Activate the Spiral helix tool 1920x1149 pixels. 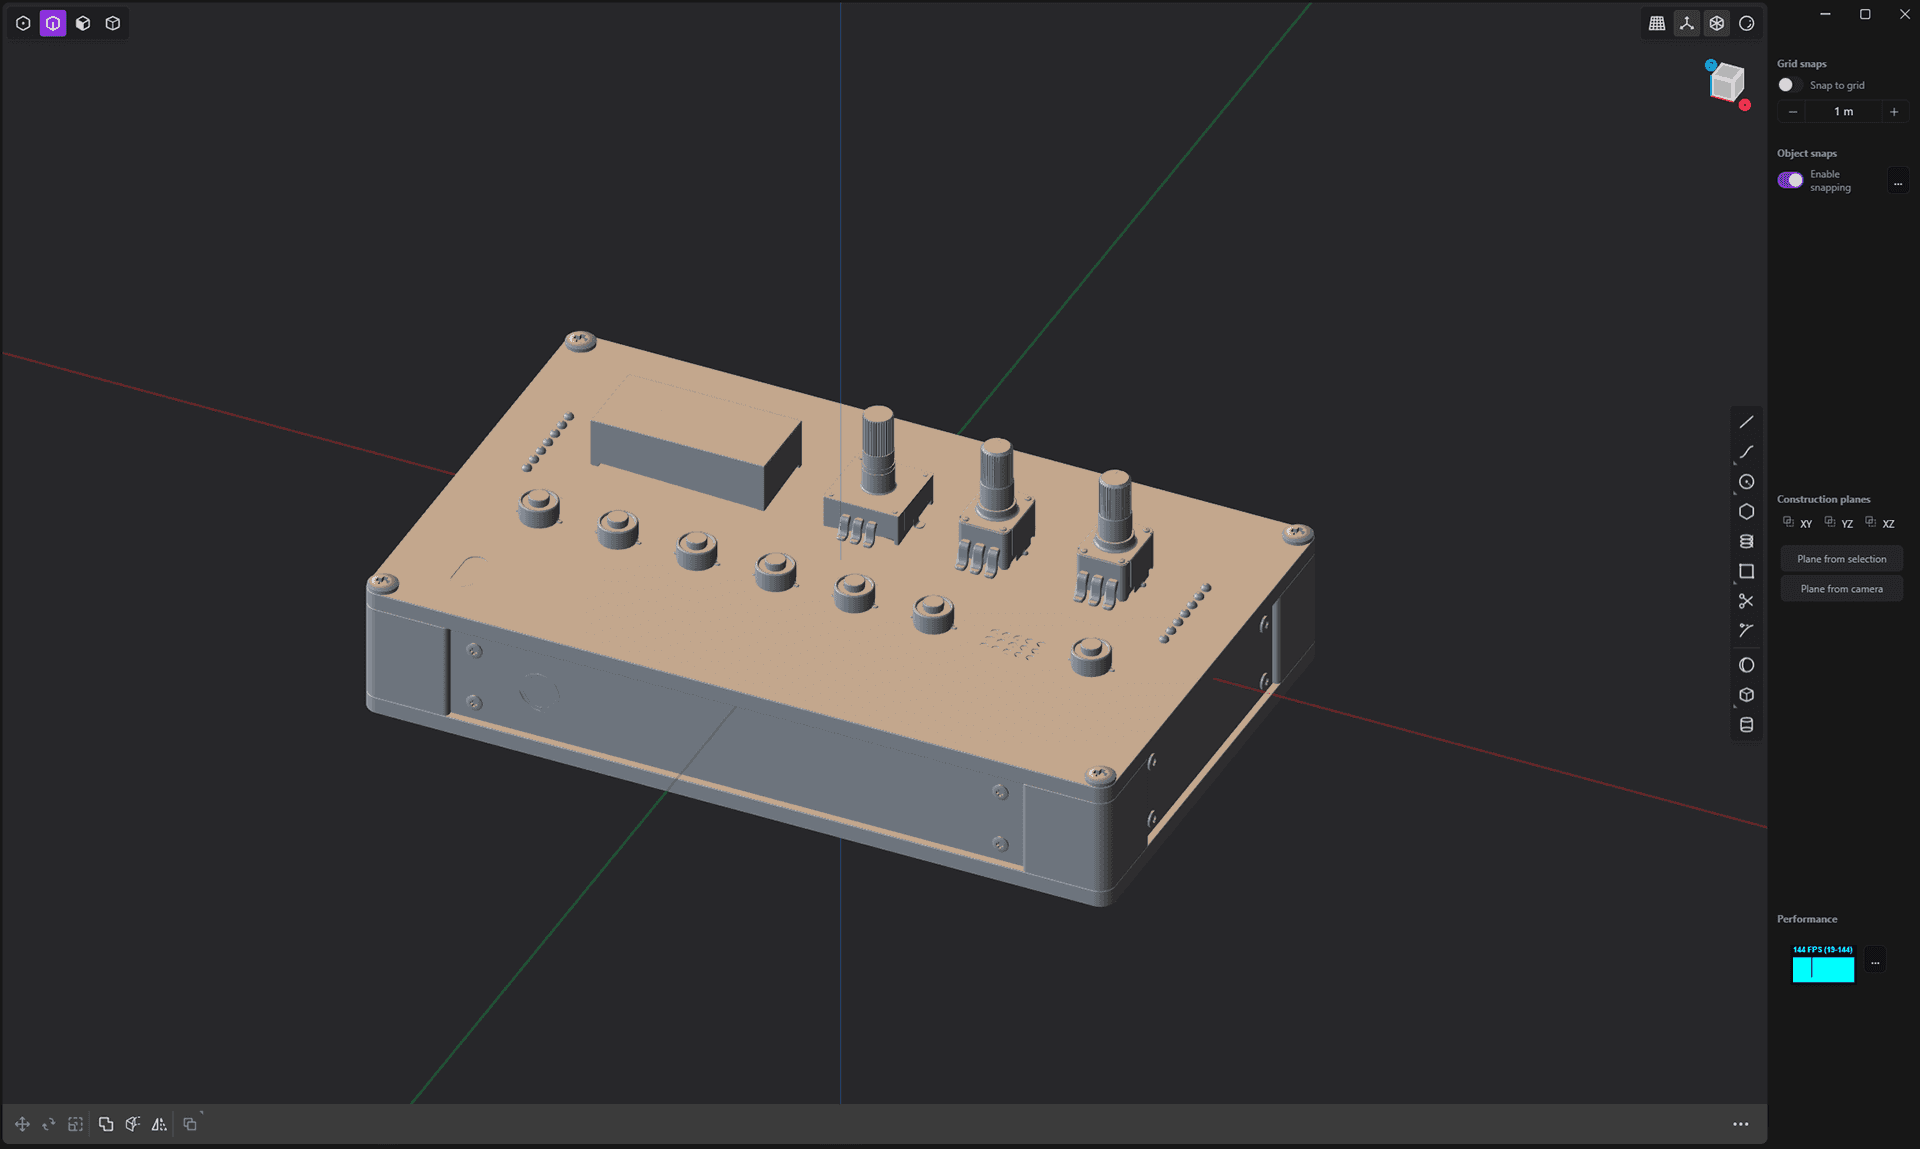click(1746, 541)
